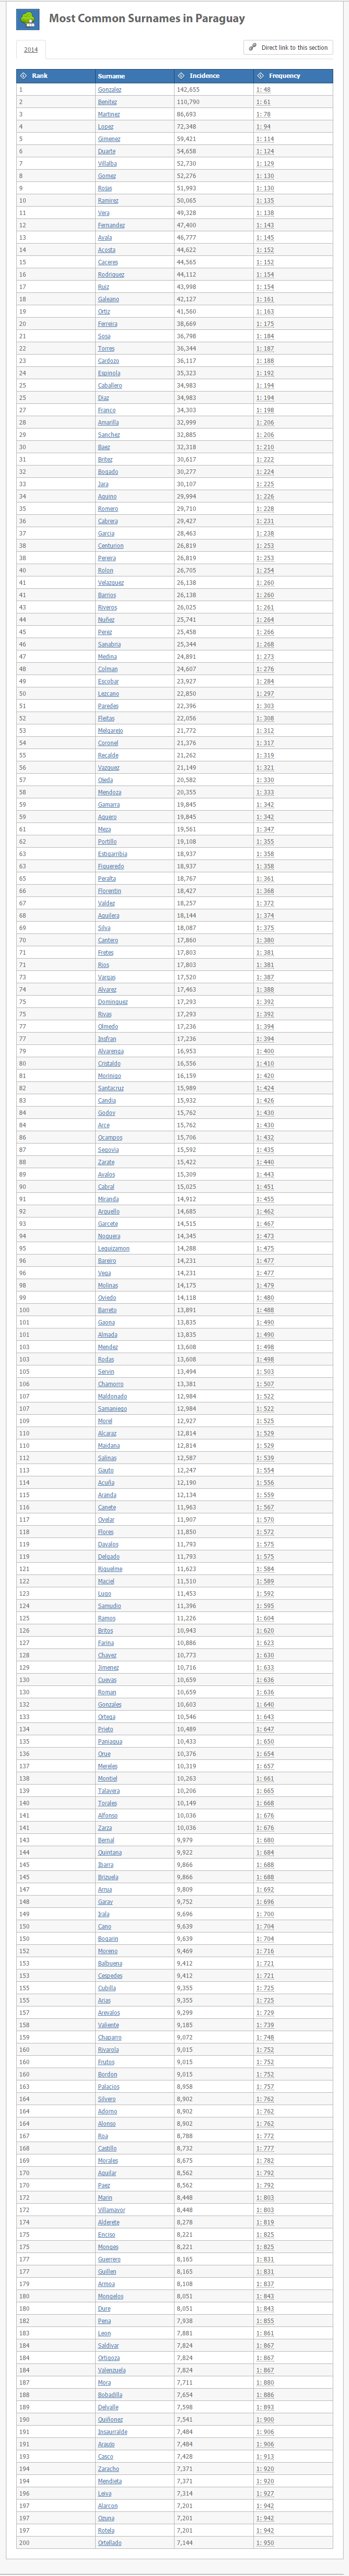Click the Mendoza surname link
This screenshot has width=349, height=2576.
tap(109, 793)
